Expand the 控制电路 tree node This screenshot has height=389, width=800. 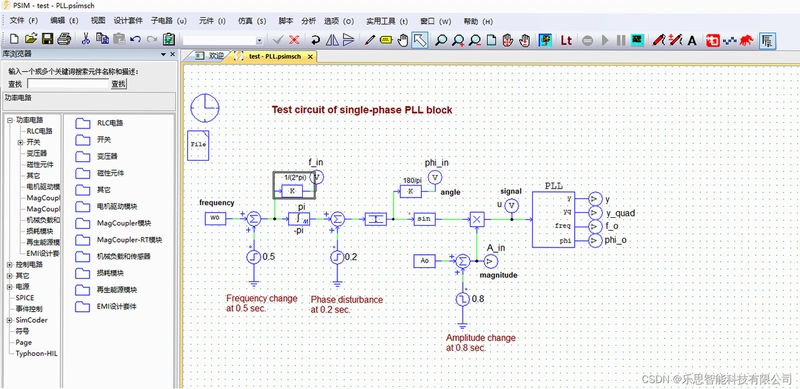9,264
